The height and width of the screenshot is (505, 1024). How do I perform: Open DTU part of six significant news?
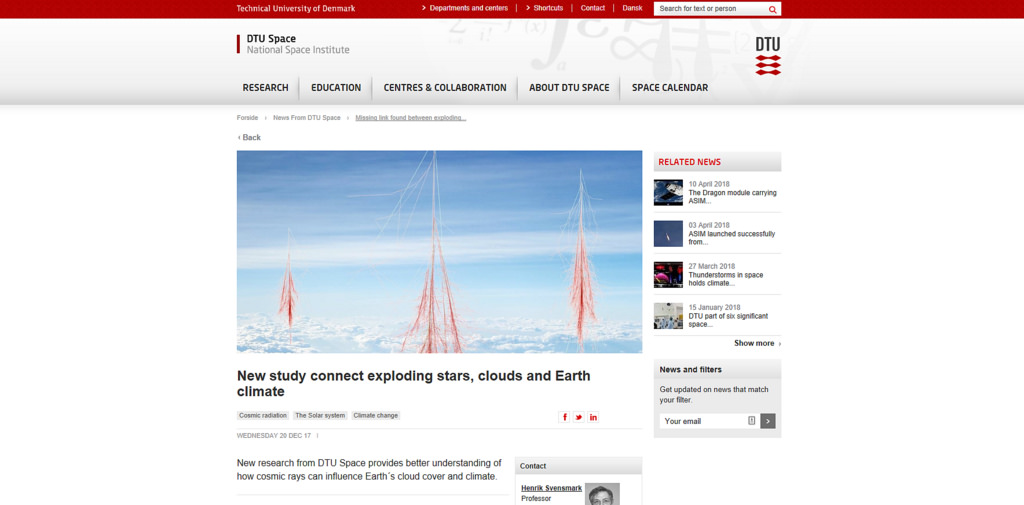pos(728,320)
